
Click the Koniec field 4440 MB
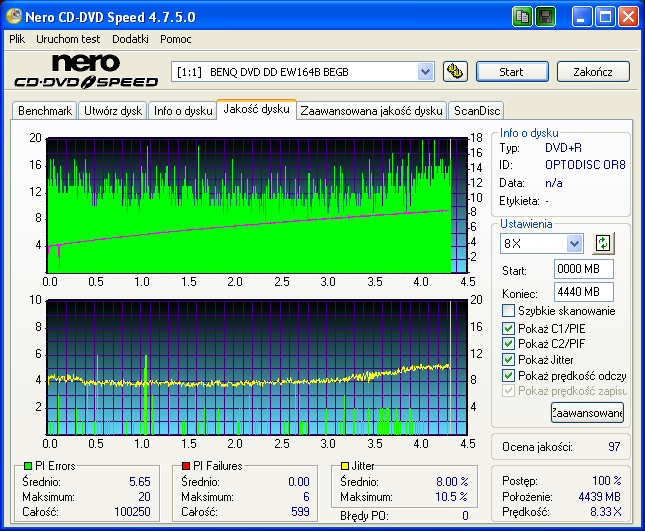(x=584, y=292)
